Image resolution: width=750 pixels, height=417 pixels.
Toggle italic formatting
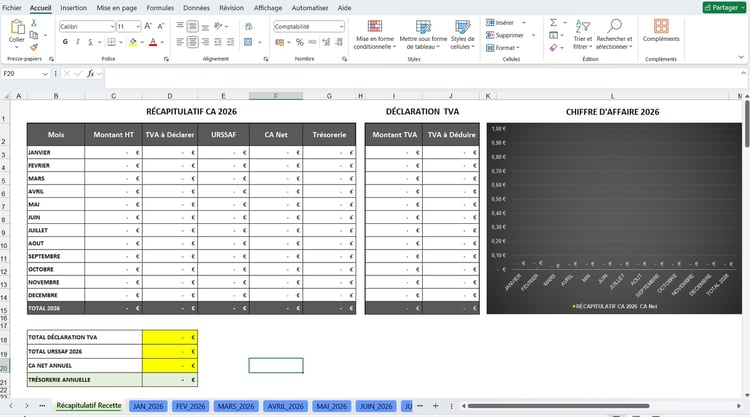tap(77, 42)
